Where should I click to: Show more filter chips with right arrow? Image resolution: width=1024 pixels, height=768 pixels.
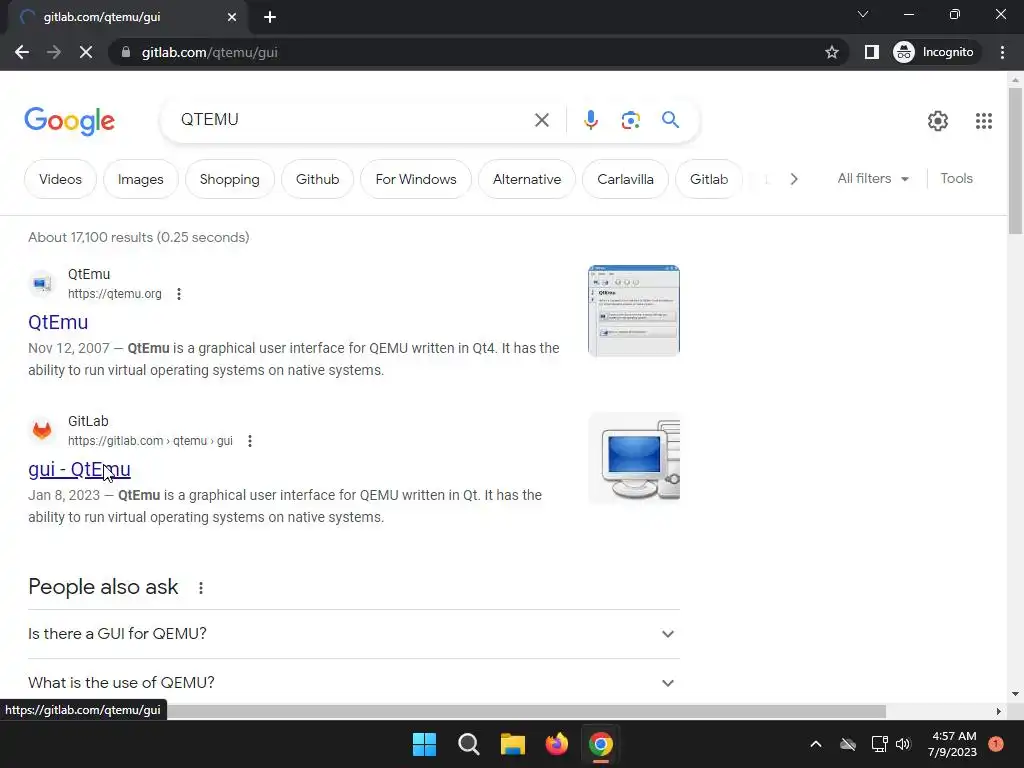[x=793, y=179]
